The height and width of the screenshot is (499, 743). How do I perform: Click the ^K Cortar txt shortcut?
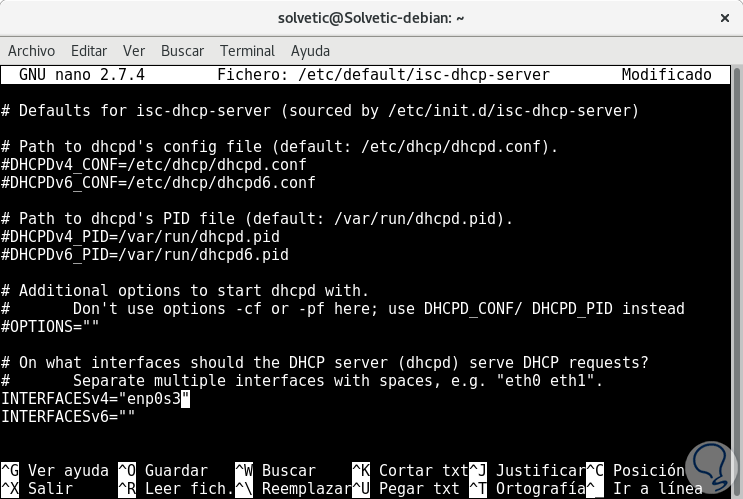(410, 471)
